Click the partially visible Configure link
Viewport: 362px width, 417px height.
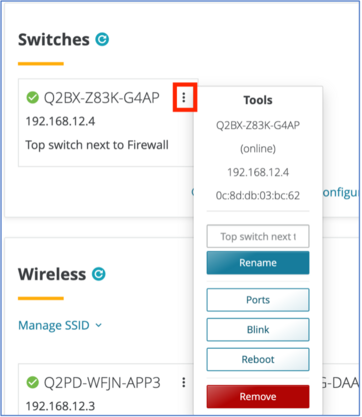(x=341, y=193)
